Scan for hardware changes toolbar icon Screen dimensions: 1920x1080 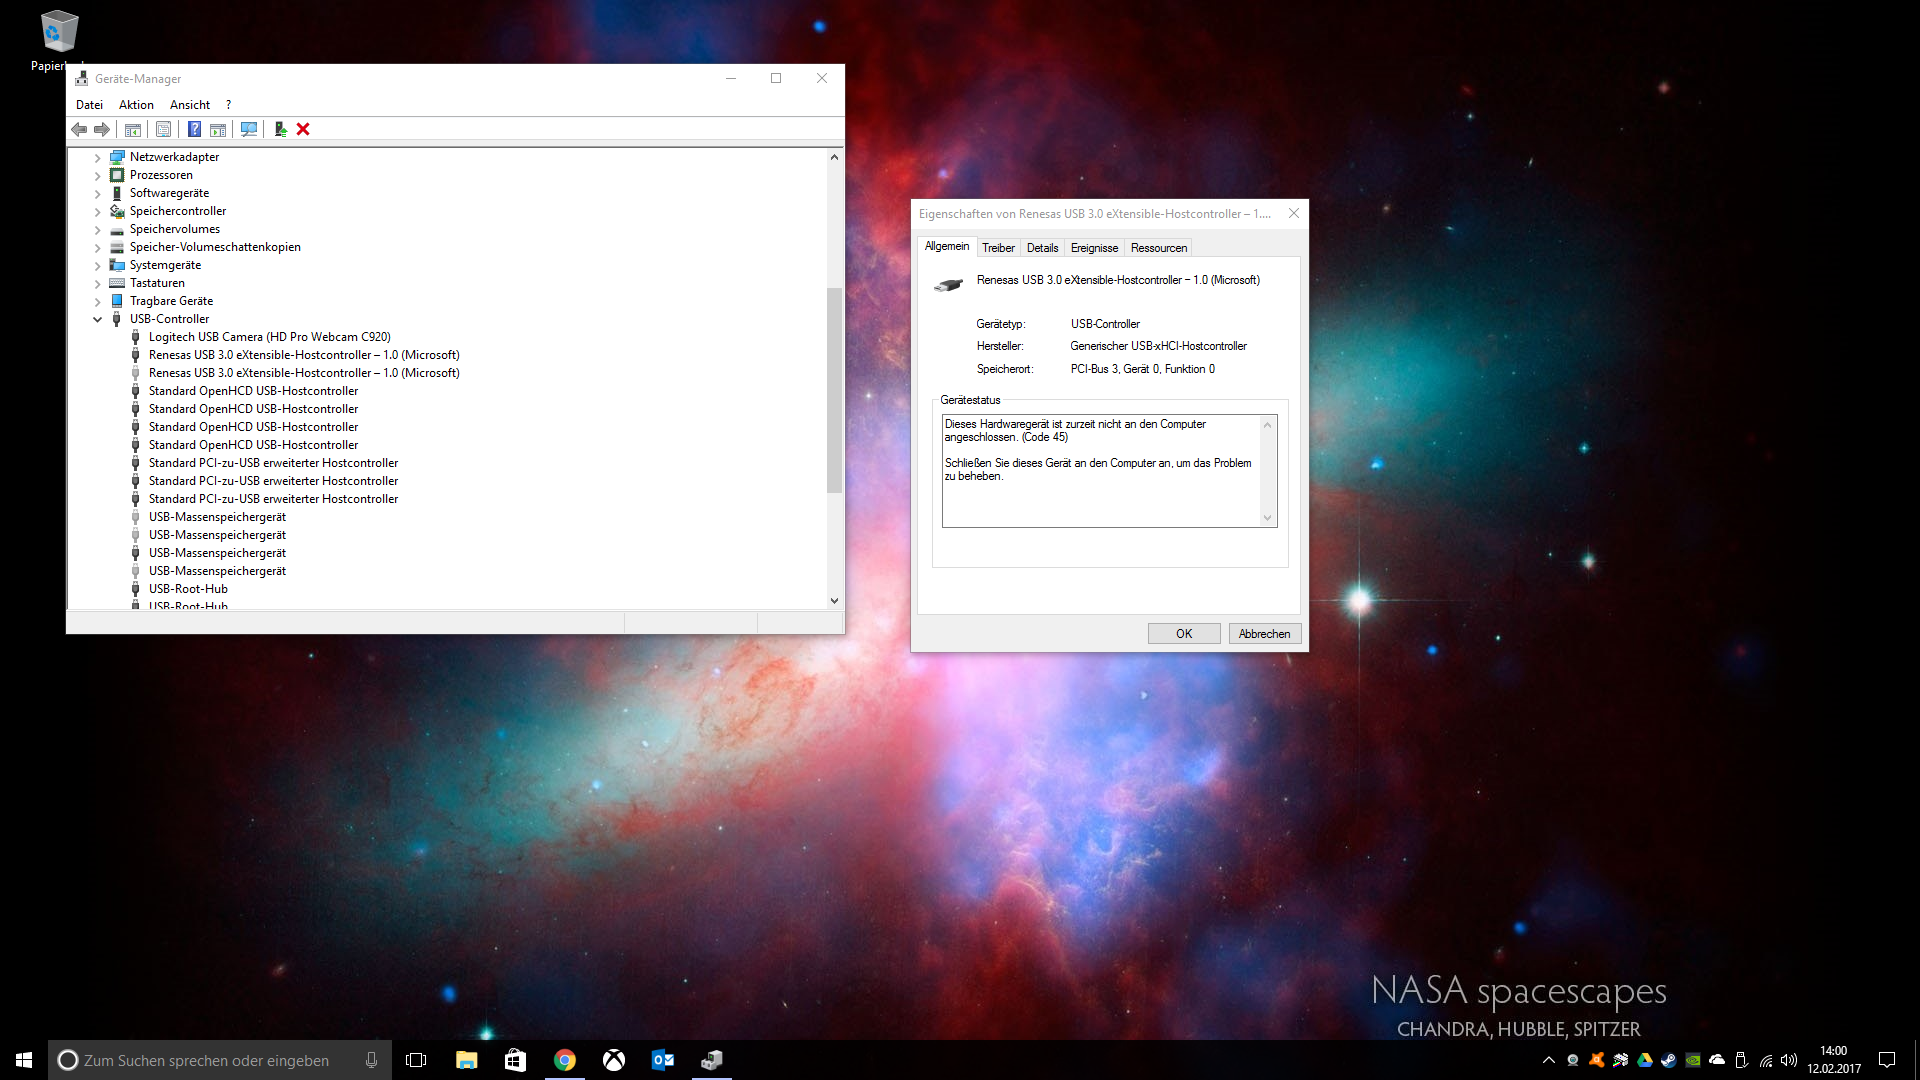click(249, 129)
